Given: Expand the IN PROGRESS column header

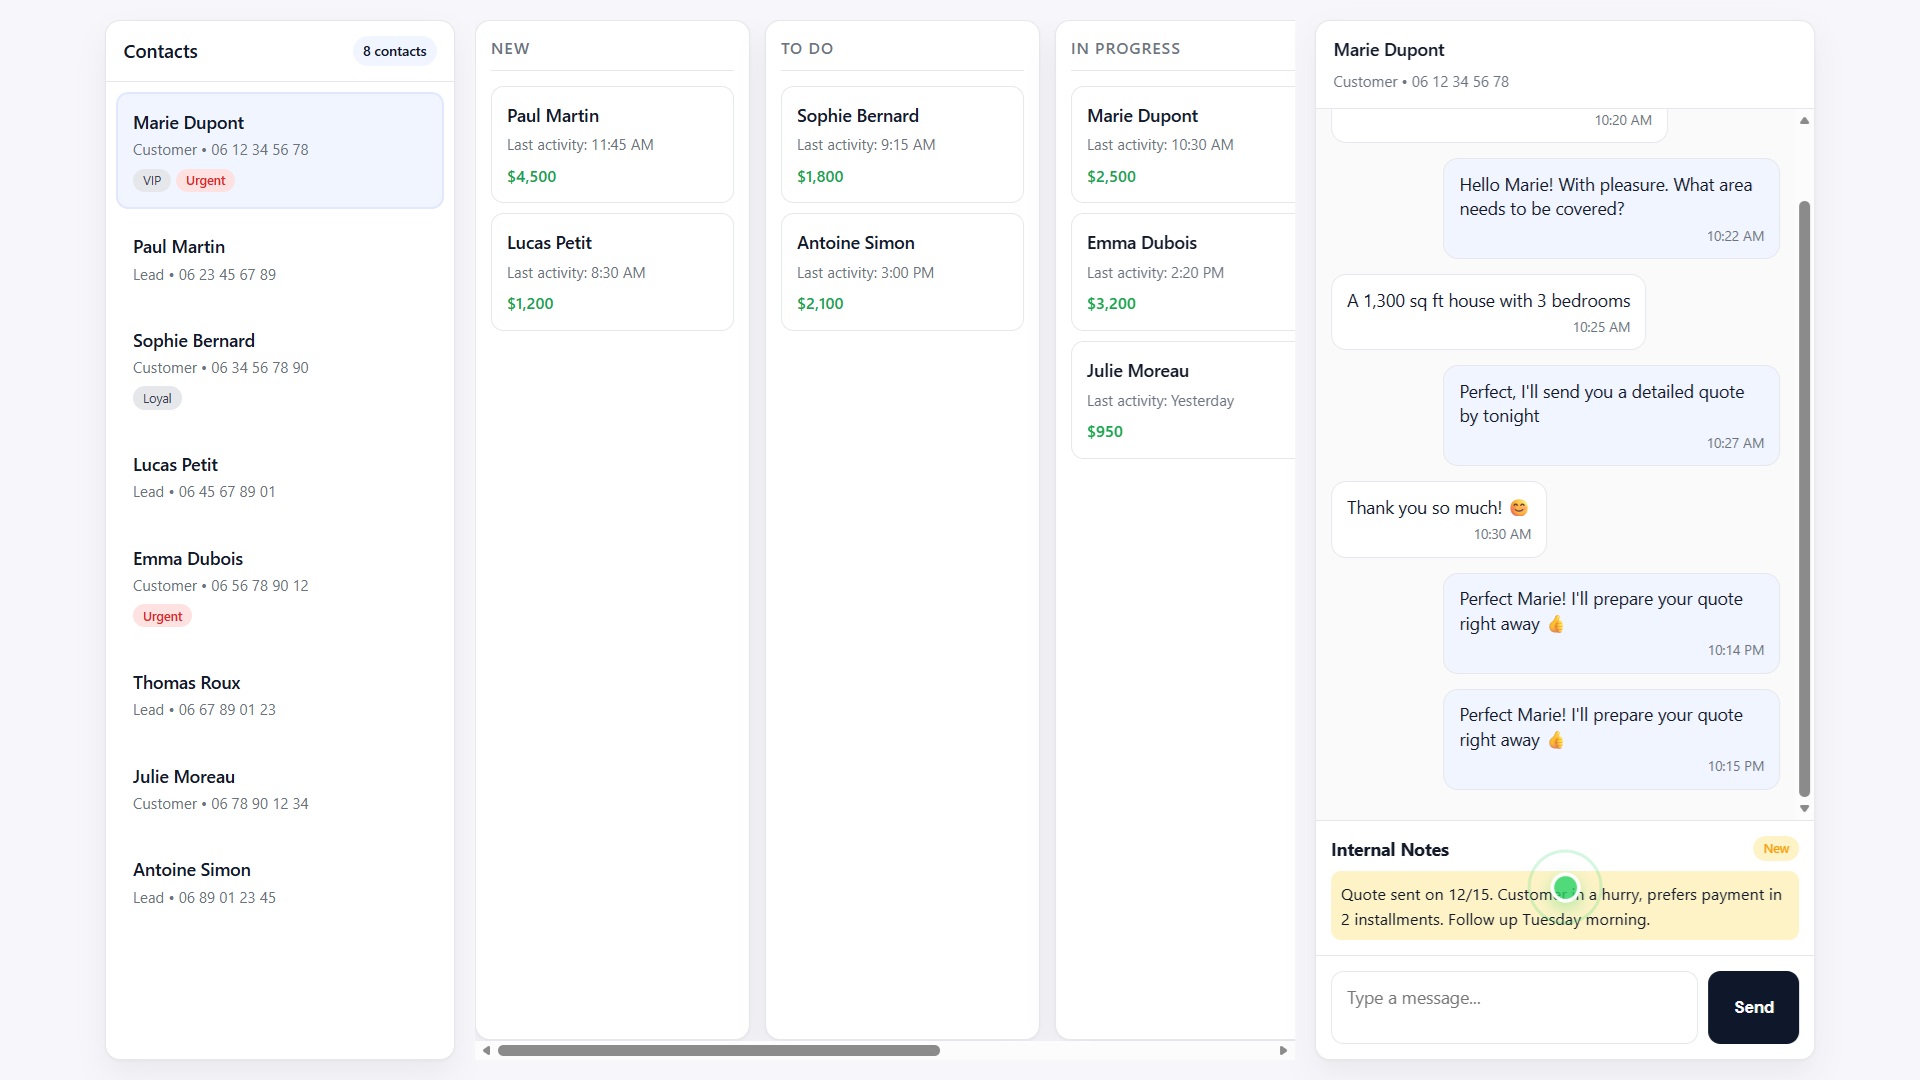Looking at the screenshot, I should [x=1126, y=48].
